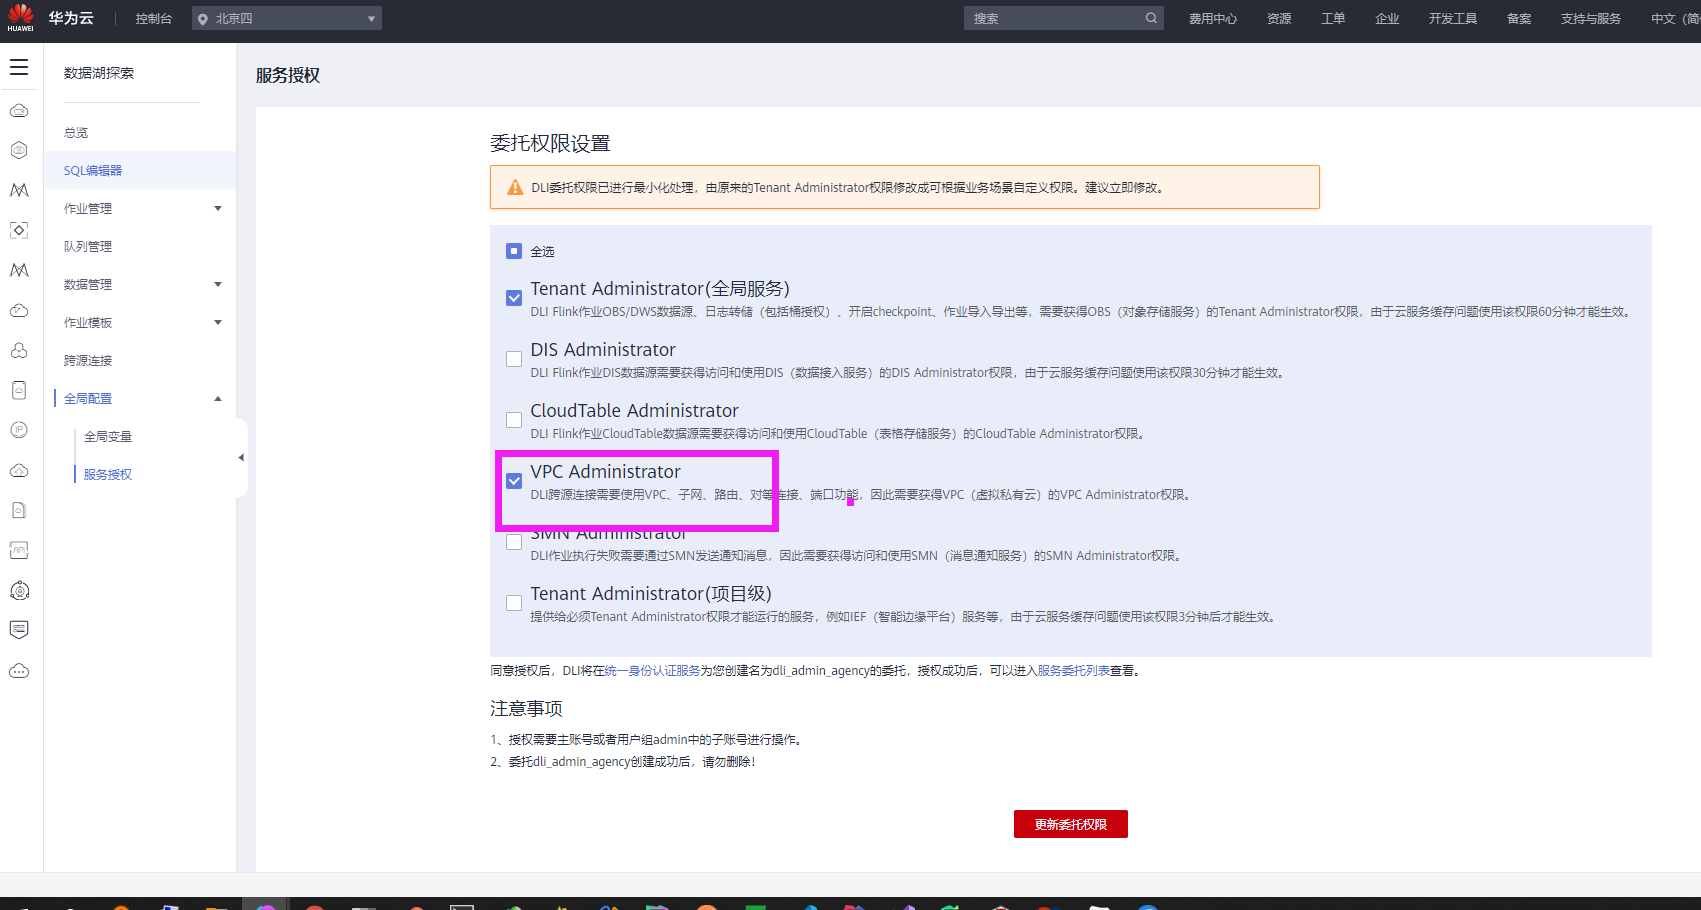1701x910 pixels.
Task: Open the cloud with clock icon
Action: tap(19, 310)
